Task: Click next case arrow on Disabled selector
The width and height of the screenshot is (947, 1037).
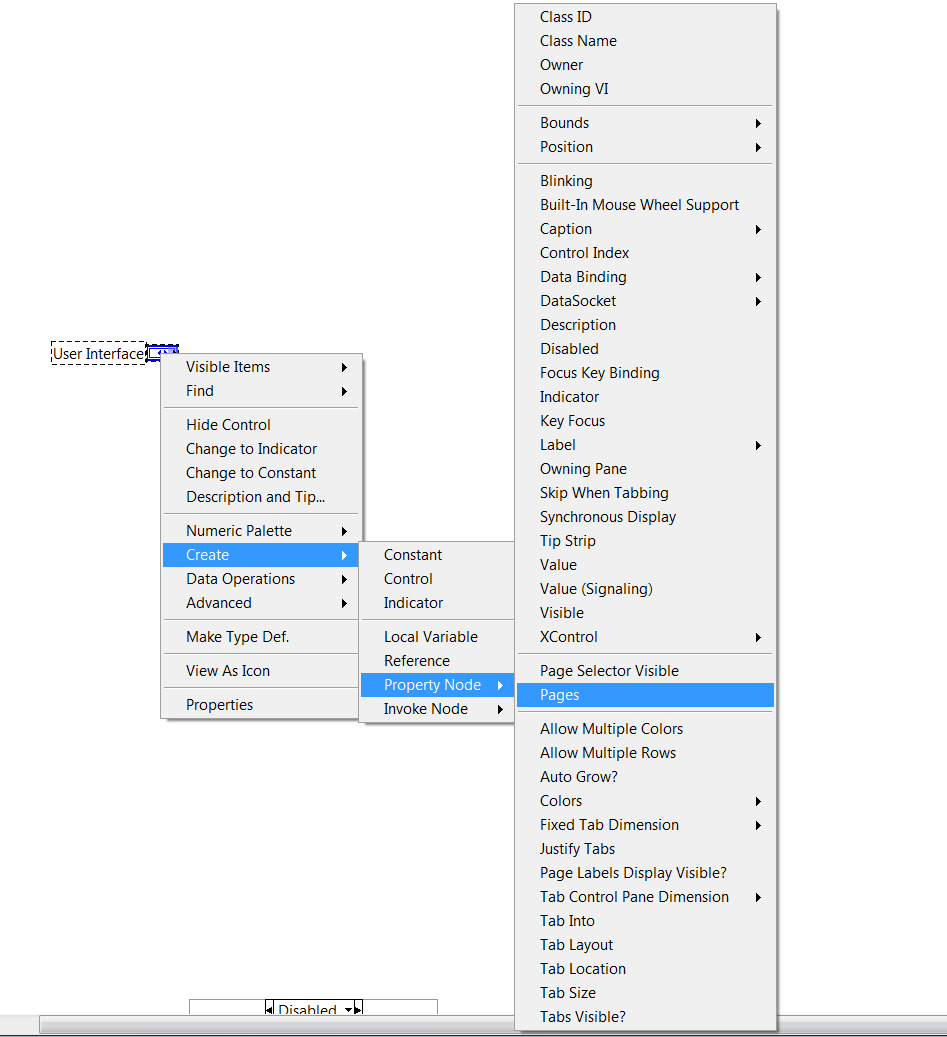Action: (x=358, y=1010)
